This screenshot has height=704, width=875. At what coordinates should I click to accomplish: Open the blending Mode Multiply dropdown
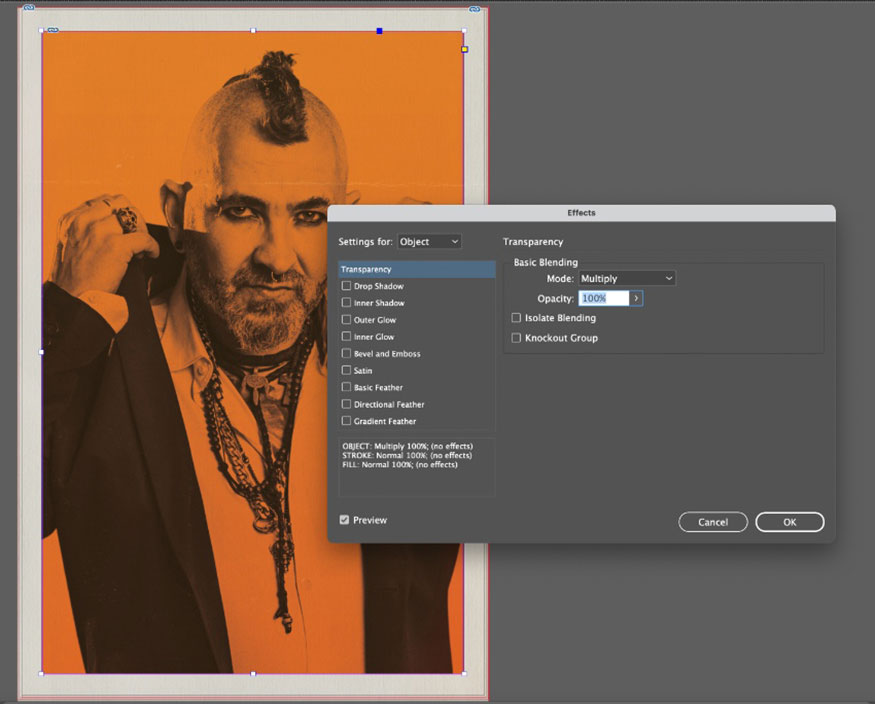tap(627, 278)
